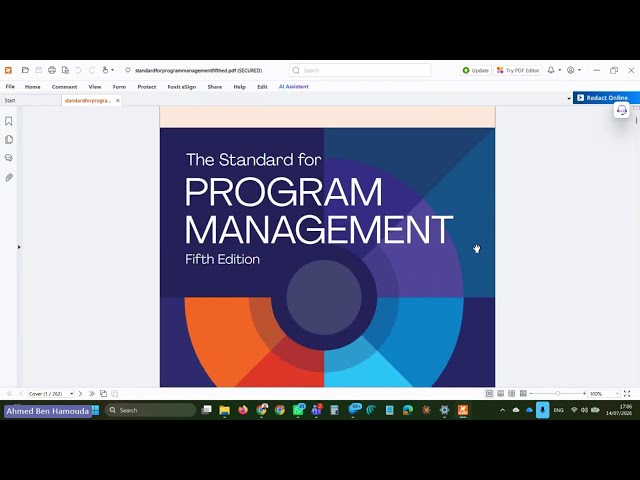Select continuous page view mode
Viewport: 640px width, 480px height.
(500, 393)
